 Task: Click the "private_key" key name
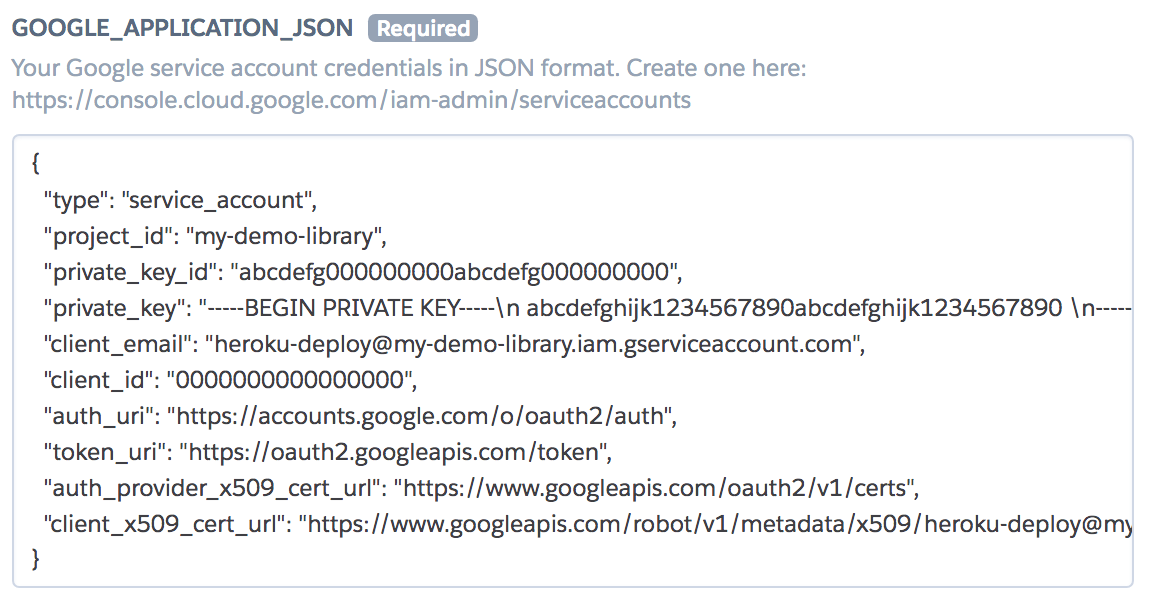point(117,308)
